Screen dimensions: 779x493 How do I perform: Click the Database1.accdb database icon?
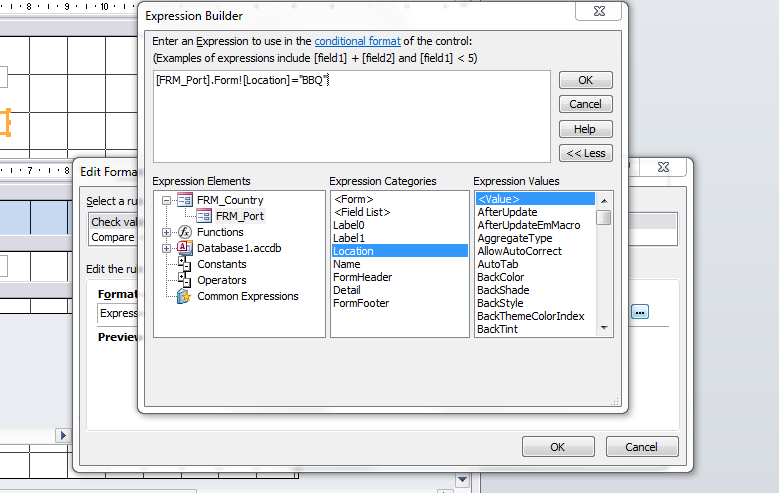click(185, 247)
